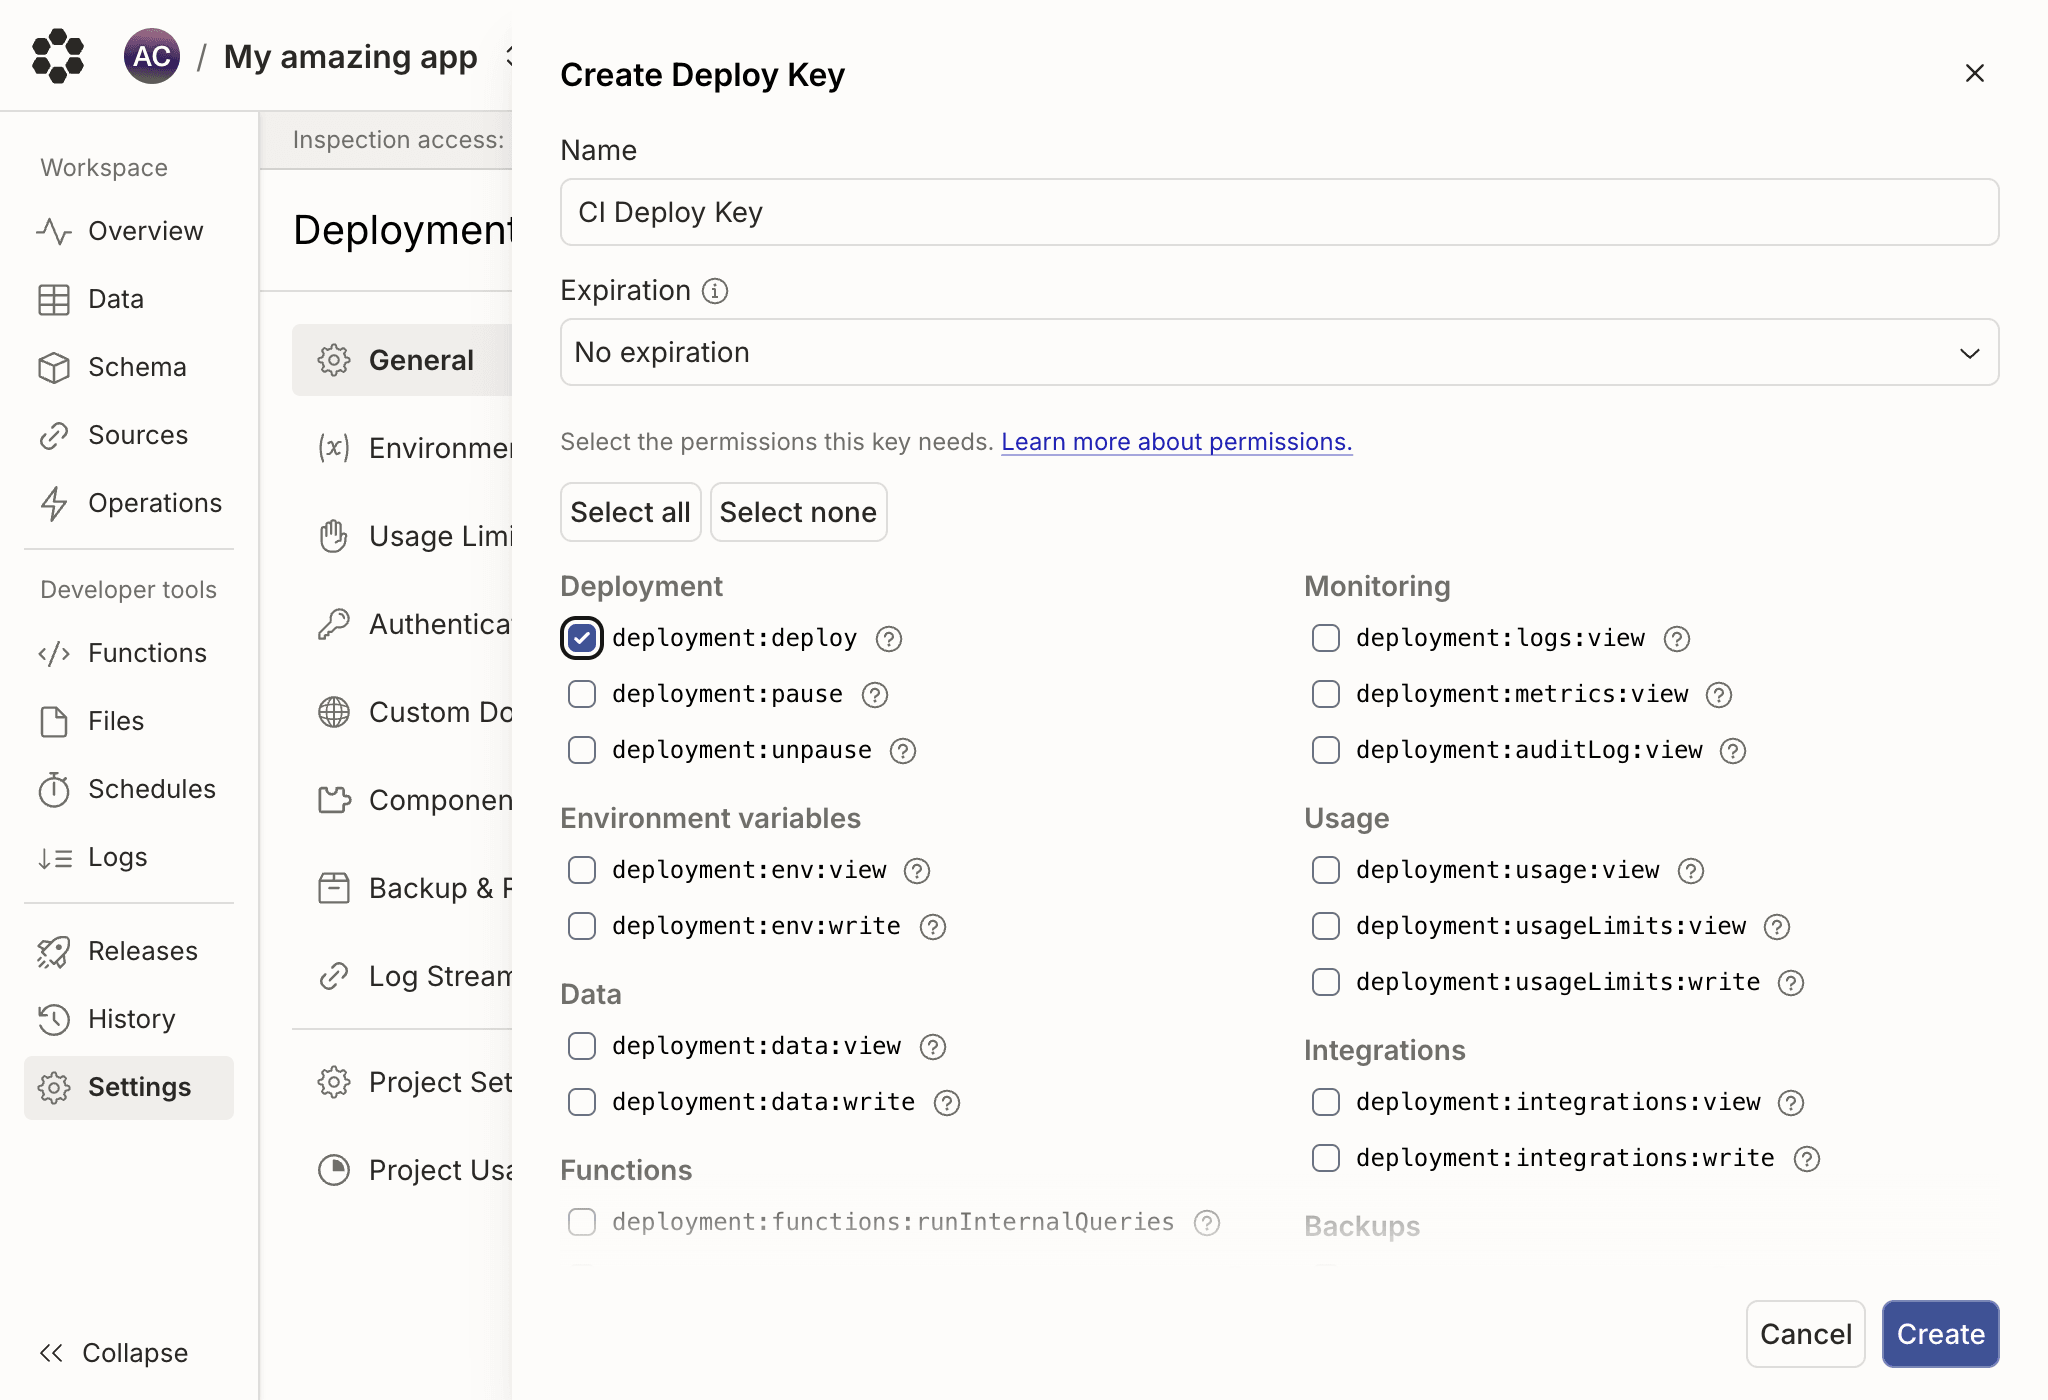Click the Operations lightning icon
2048x1400 pixels.
(54, 503)
